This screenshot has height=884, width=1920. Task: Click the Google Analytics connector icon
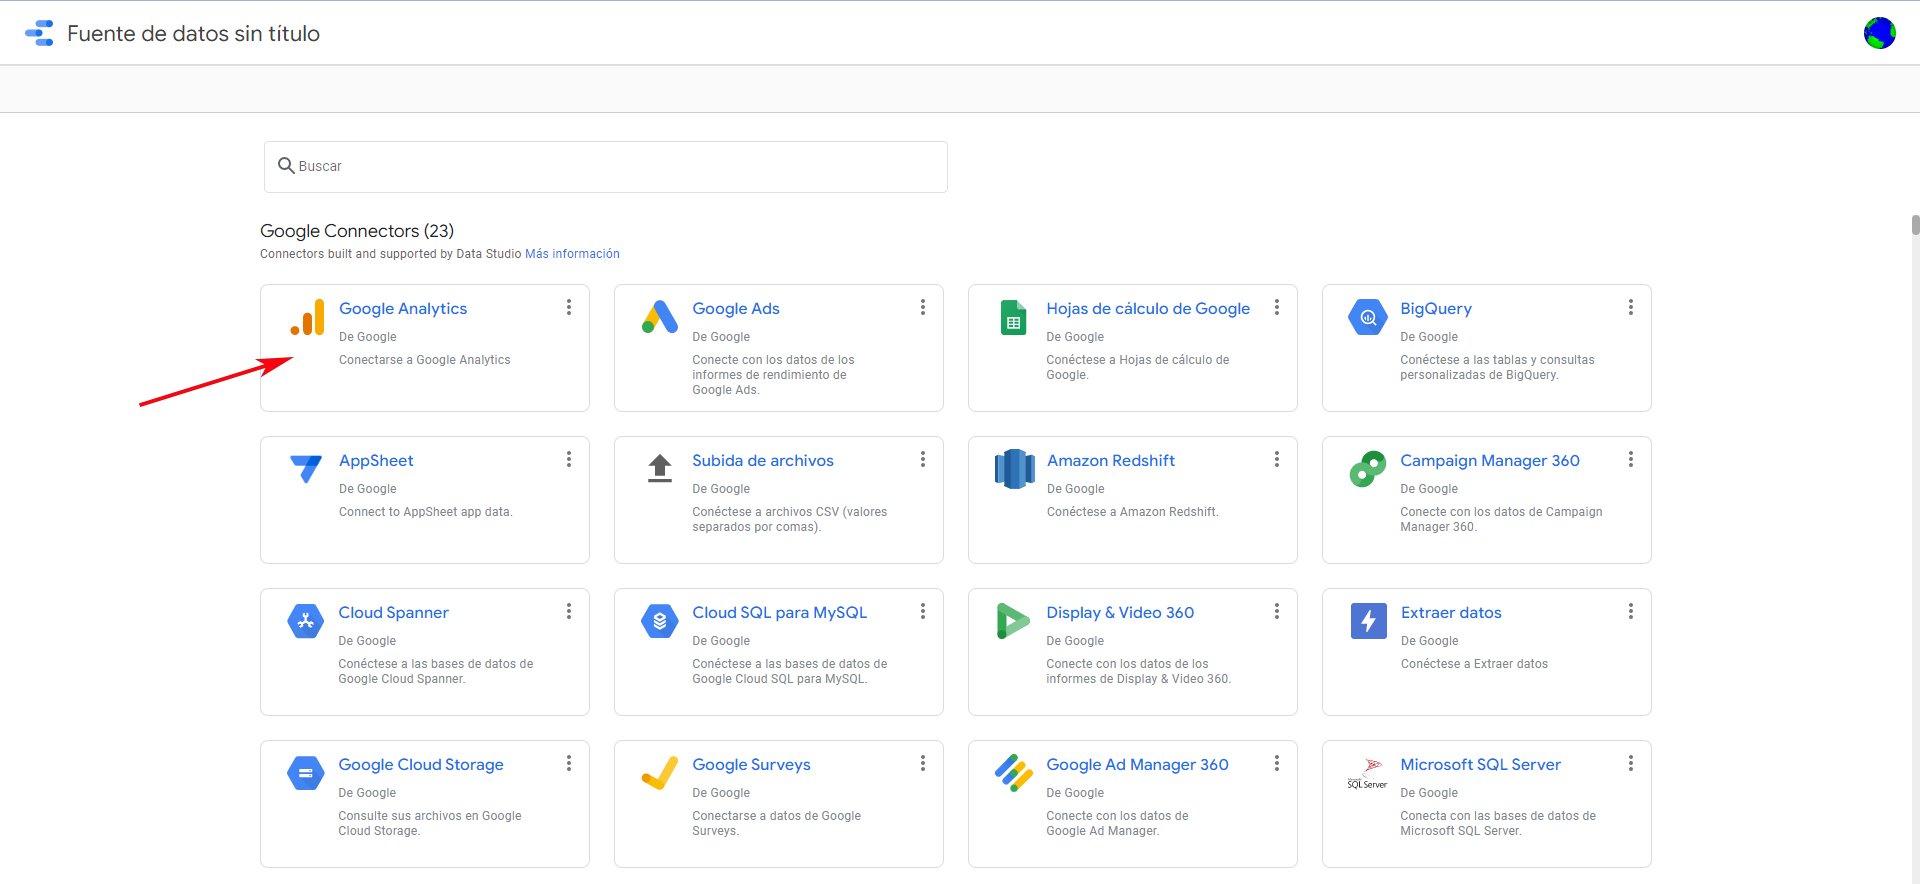tap(307, 317)
